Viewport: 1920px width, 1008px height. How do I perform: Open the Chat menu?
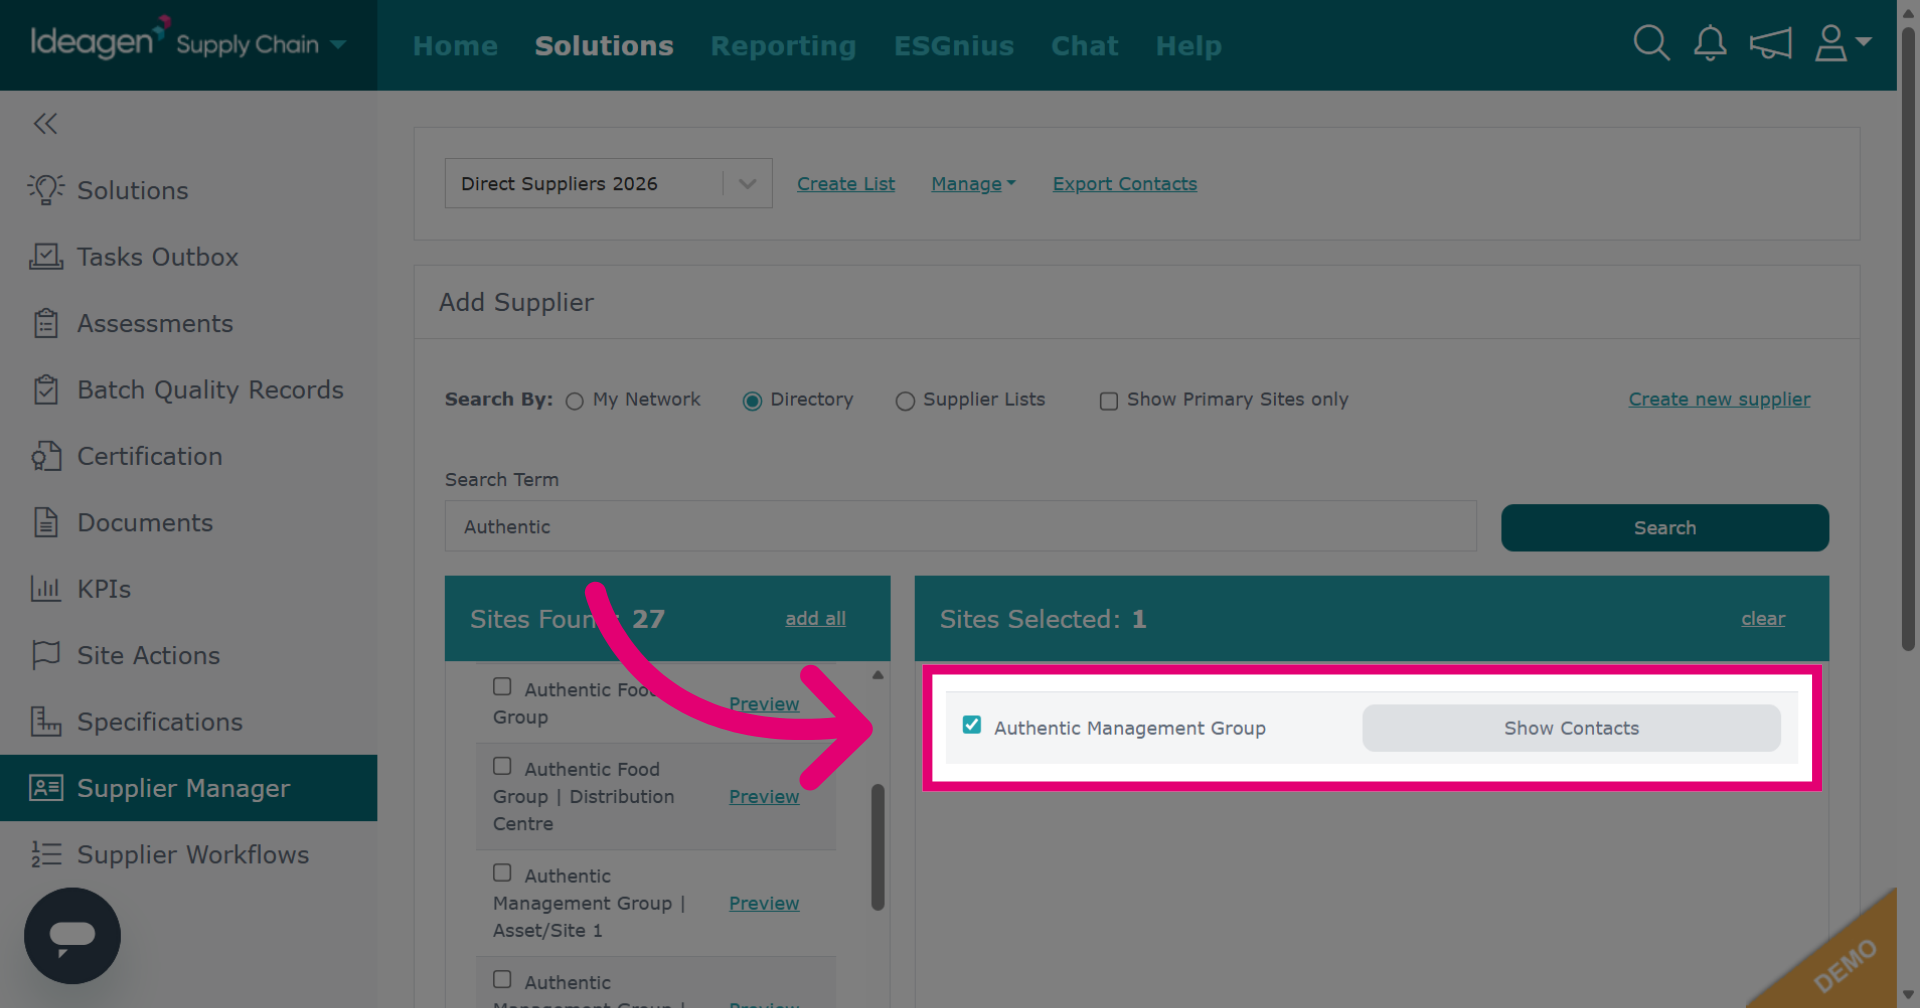(x=1084, y=46)
